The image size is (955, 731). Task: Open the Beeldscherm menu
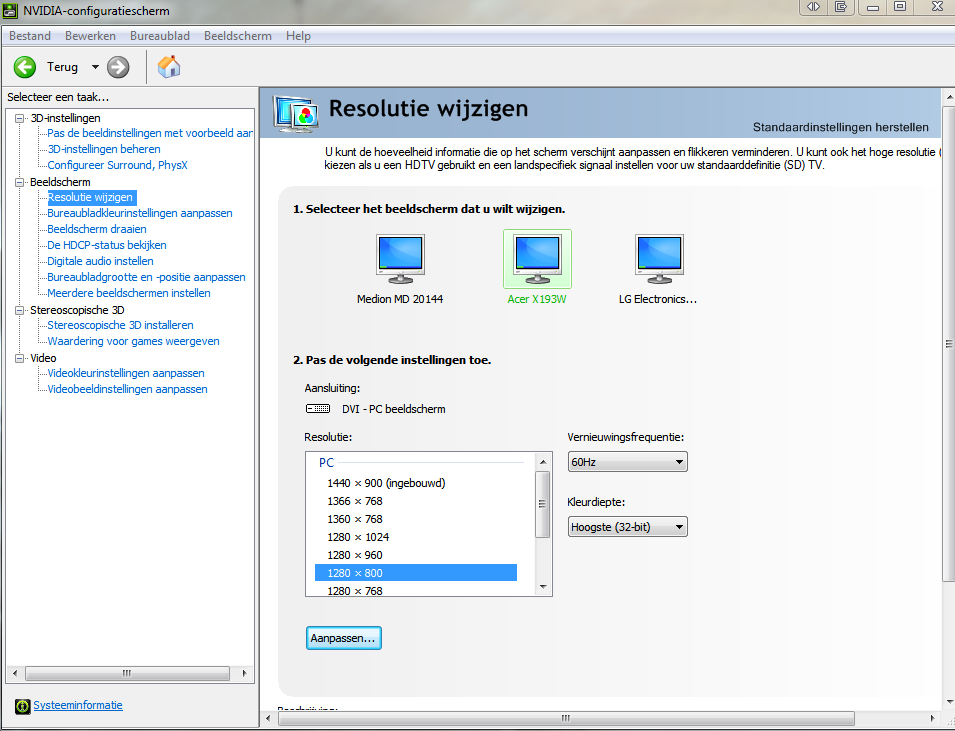[238, 36]
